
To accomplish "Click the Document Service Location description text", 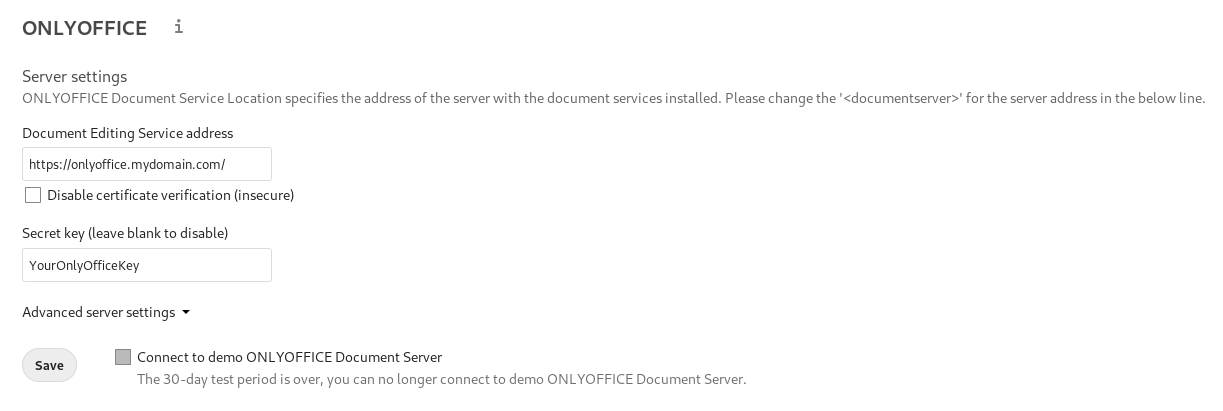I will pyautogui.click(x=613, y=98).
